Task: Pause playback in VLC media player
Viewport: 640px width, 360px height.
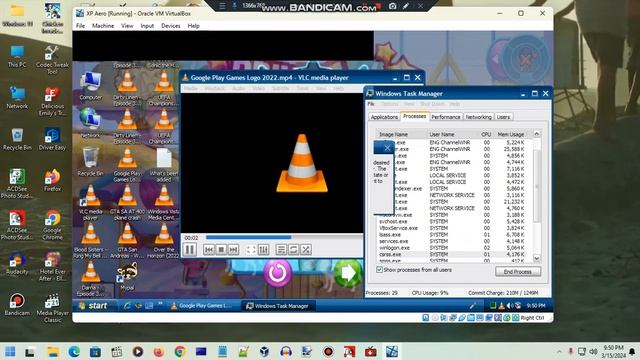Action: [x=190, y=249]
